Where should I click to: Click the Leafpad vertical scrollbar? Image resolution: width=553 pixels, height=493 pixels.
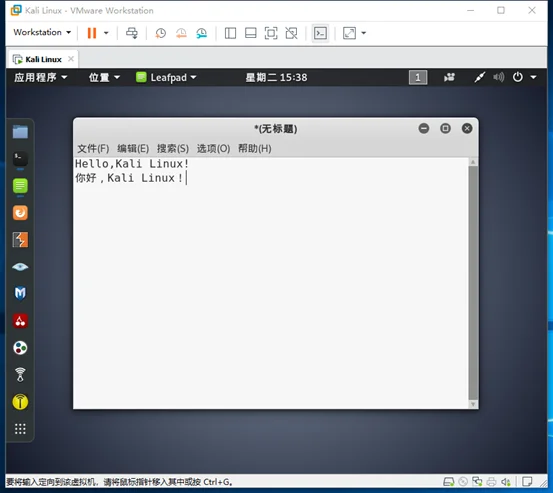[x=473, y=283]
